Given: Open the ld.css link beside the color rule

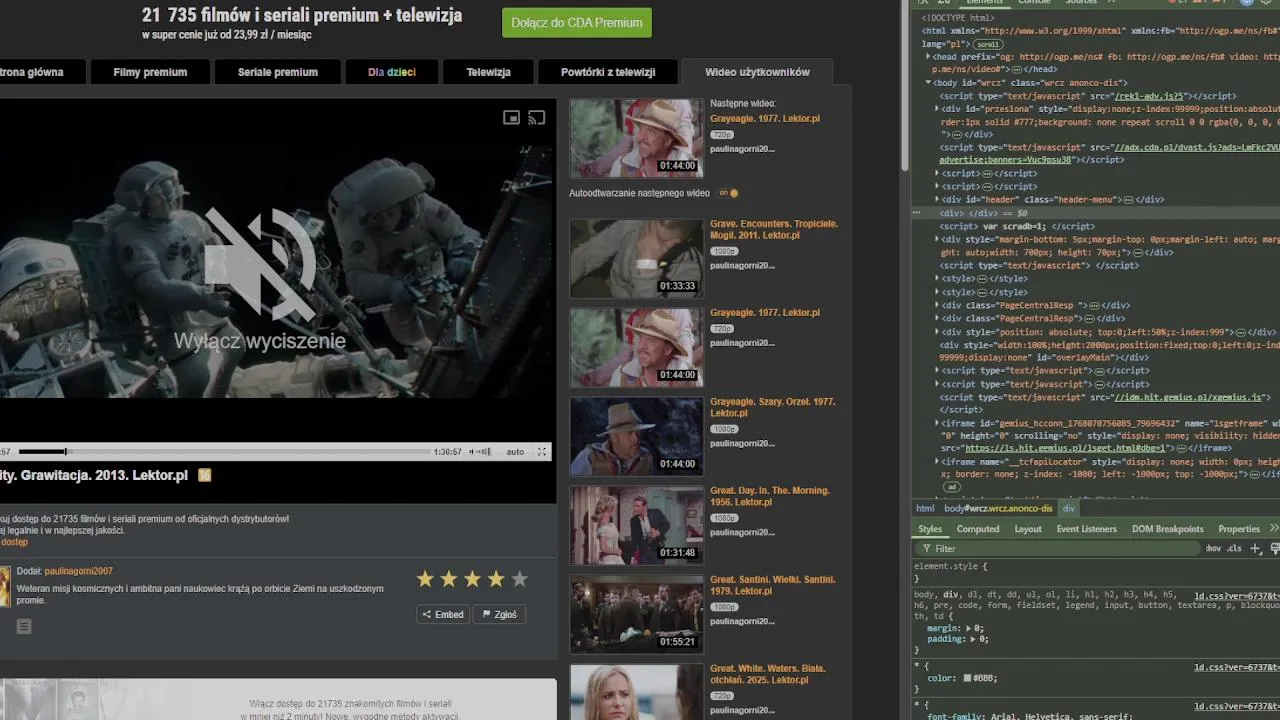Looking at the screenshot, I should (1236, 667).
